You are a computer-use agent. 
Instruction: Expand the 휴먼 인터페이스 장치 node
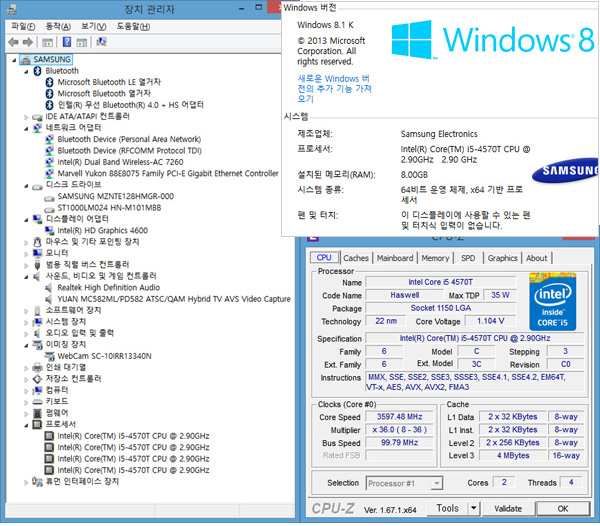coord(26,482)
